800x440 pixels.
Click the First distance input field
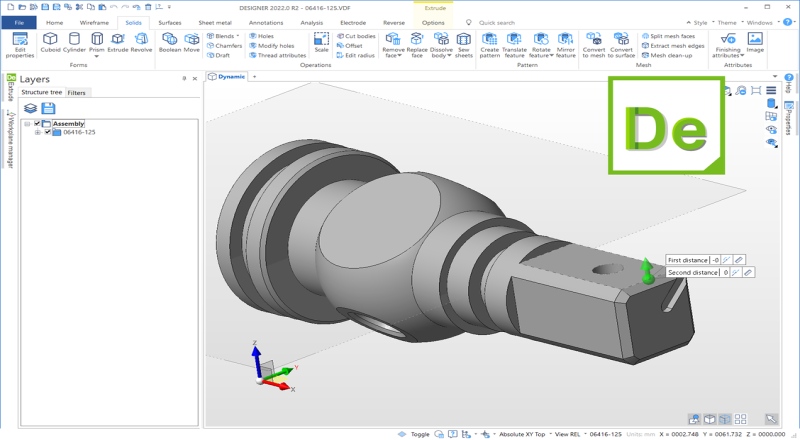tap(717, 259)
